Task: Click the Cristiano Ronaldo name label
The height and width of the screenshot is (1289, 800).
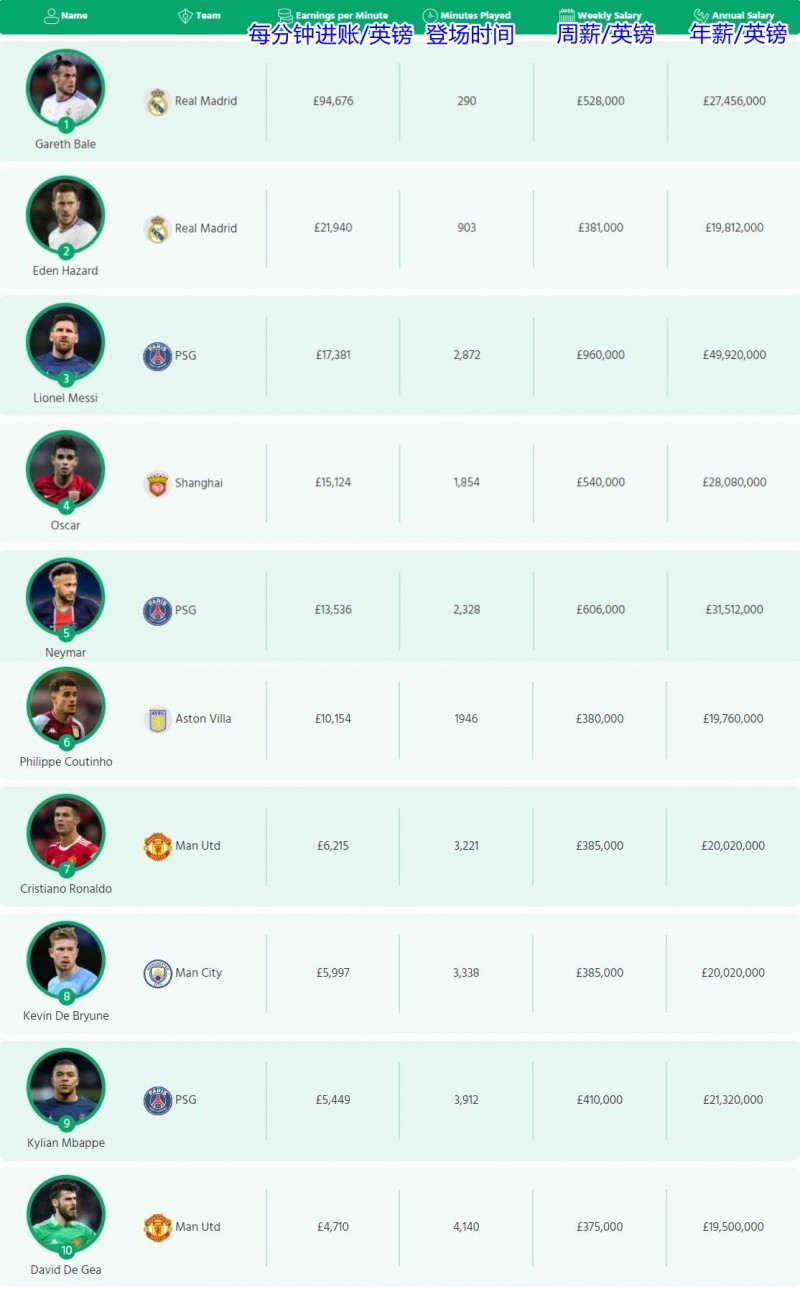Action: point(66,889)
